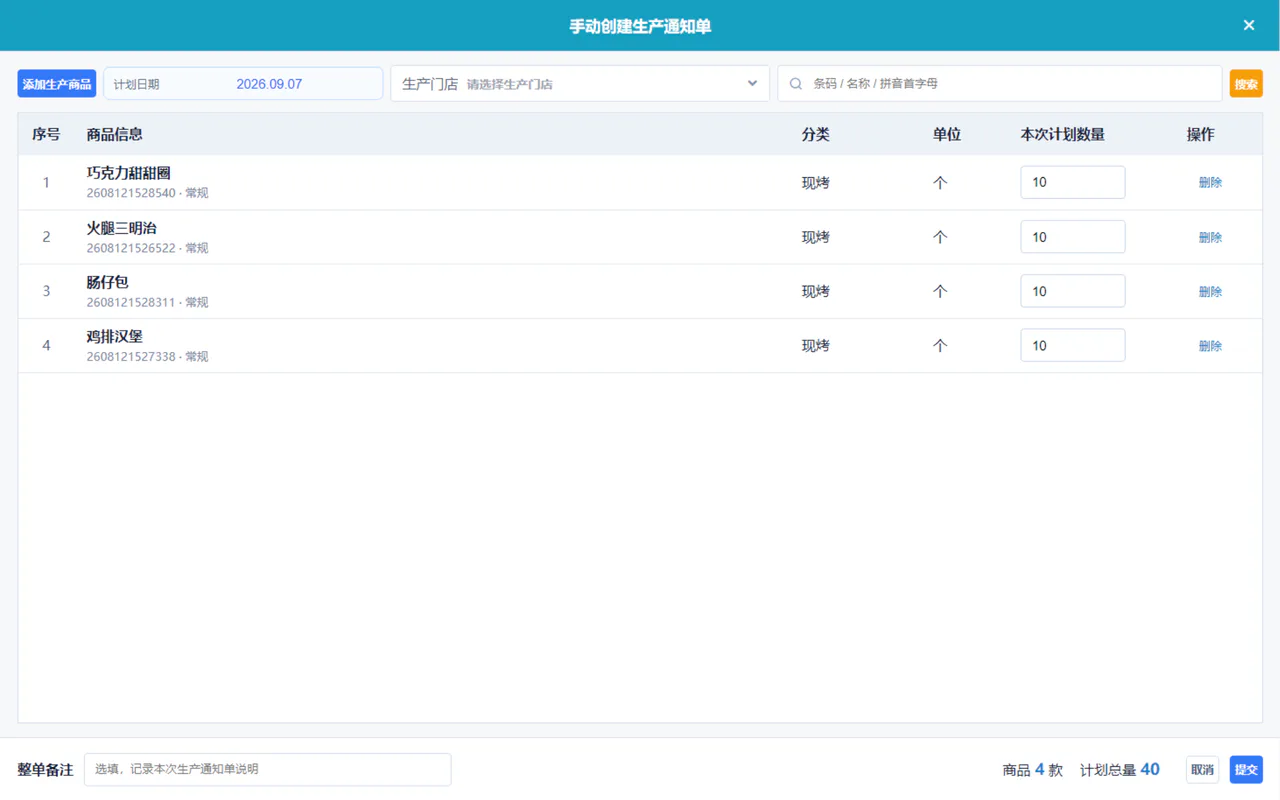Focus the 条码 / 名称 / 拼音首字母 search box
This screenshot has width=1280, height=800.
click(1000, 84)
